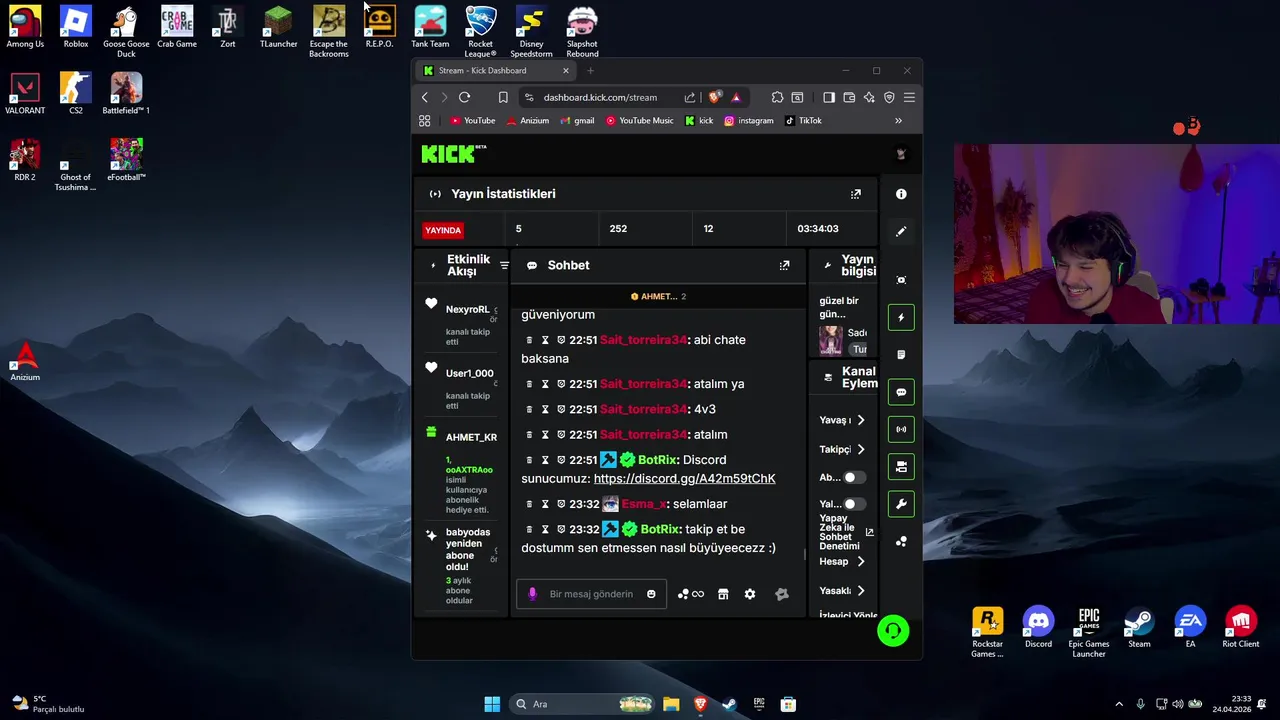Open Brave main hamburger menu
The image size is (1280, 720).
909,97
